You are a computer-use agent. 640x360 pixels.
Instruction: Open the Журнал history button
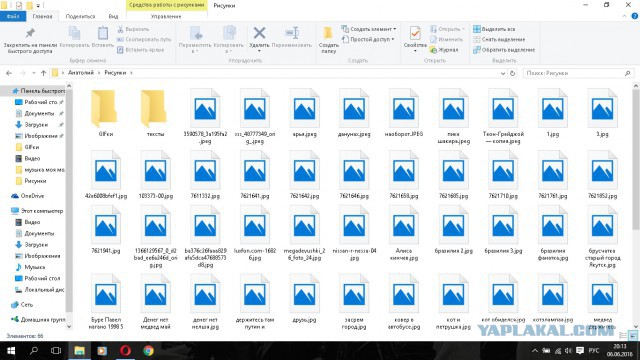(444, 50)
